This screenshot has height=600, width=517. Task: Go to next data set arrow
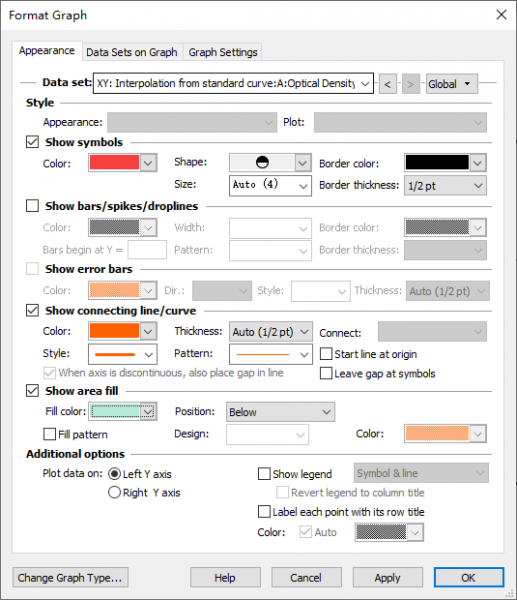(411, 84)
